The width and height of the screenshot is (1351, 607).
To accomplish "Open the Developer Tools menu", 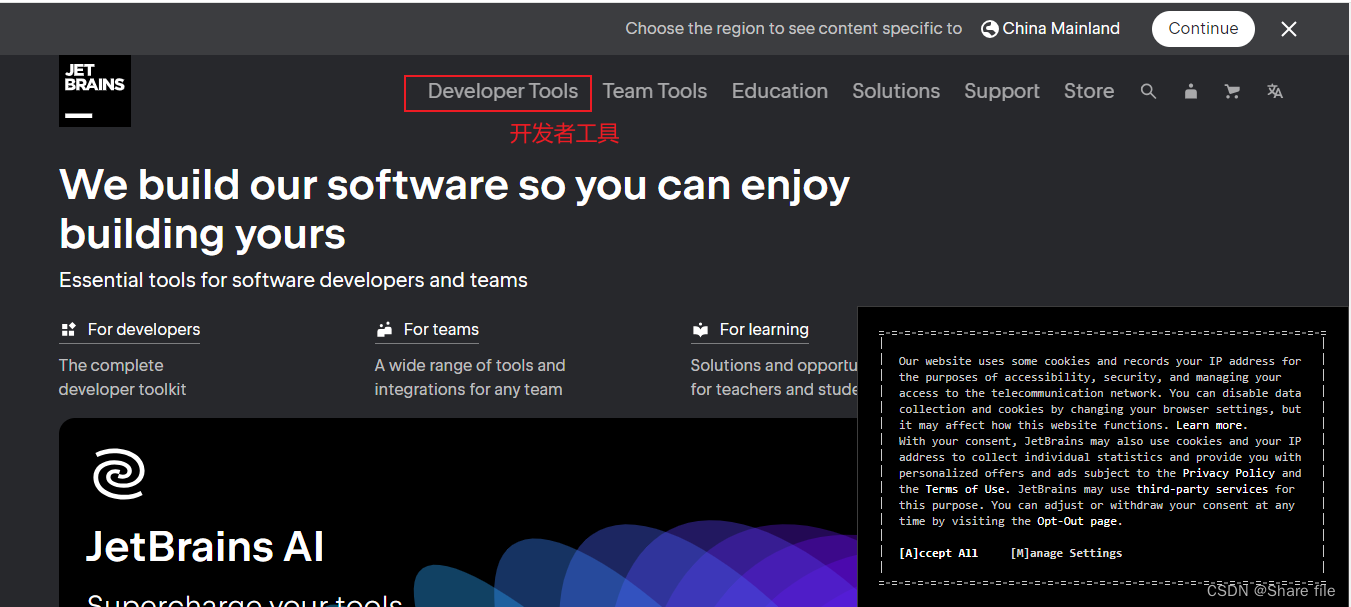I will point(503,91).
